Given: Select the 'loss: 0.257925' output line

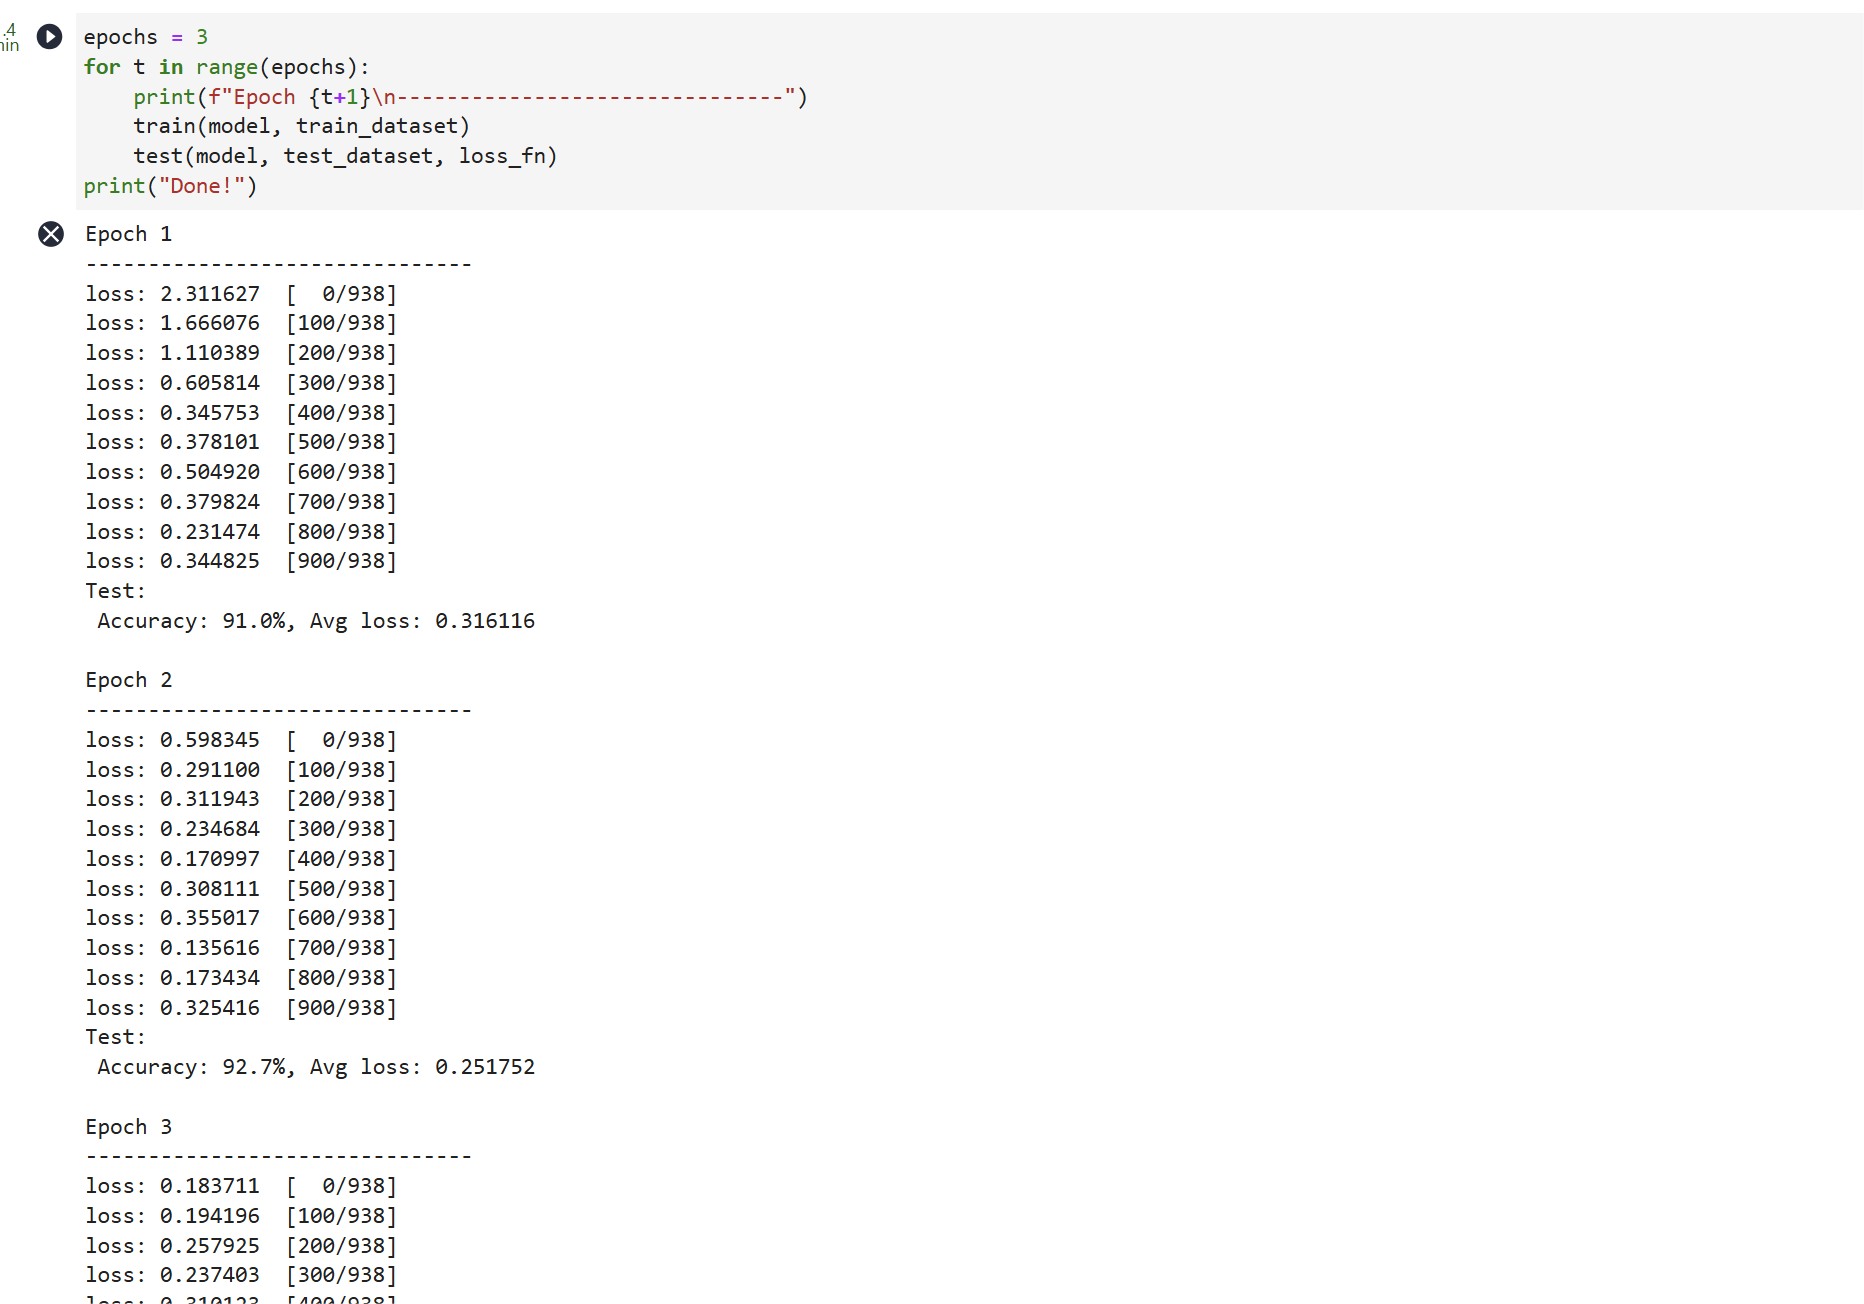Looking at the screenshot, I should pyautogui.click(x=241, y=1246).
